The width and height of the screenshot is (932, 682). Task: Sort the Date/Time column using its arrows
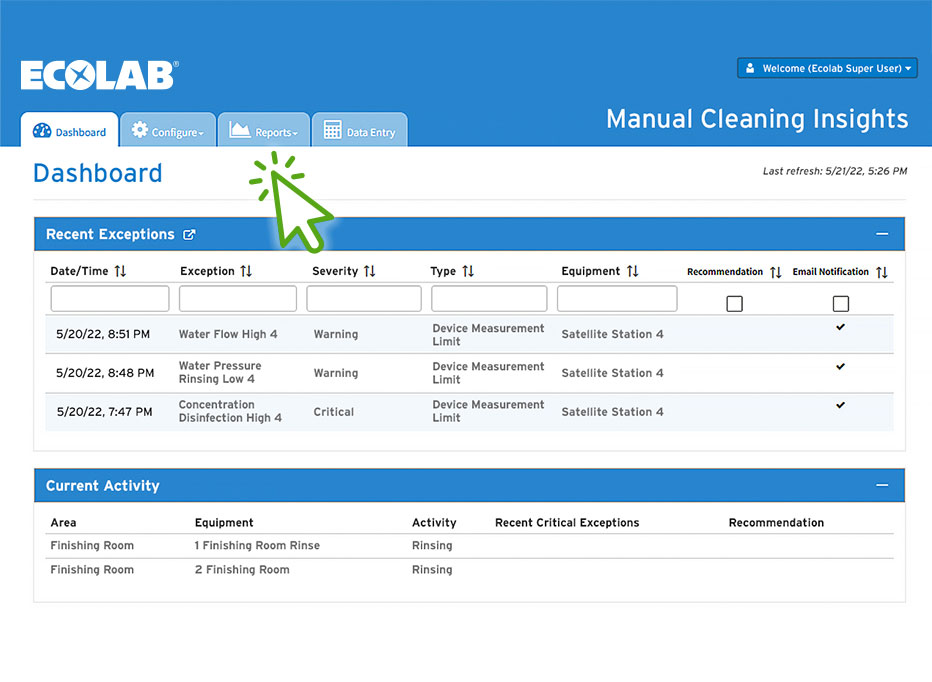[120, 270]
